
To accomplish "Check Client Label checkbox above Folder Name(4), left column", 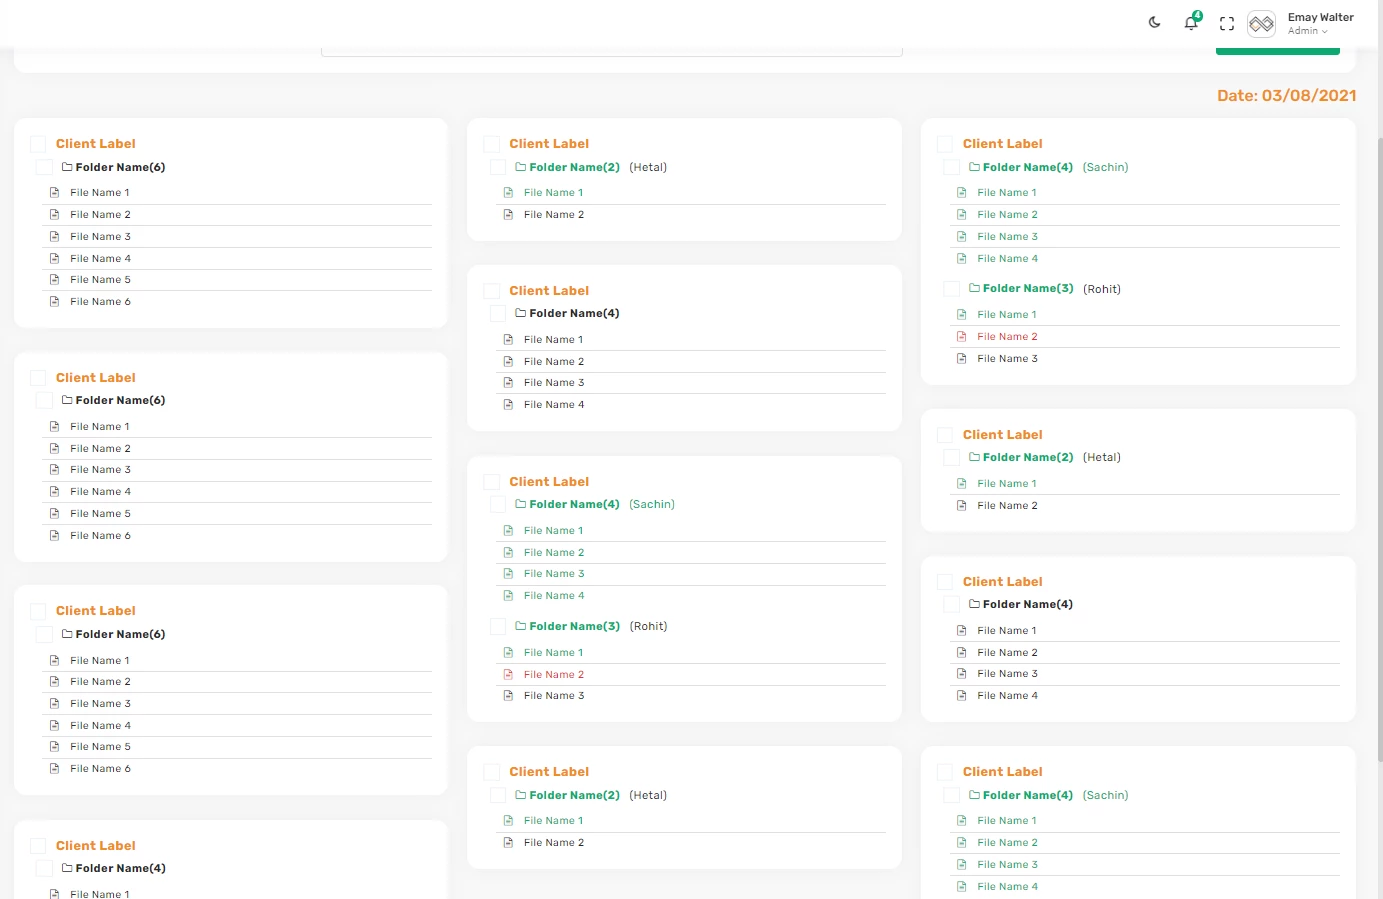I will [x=38, y=846].
